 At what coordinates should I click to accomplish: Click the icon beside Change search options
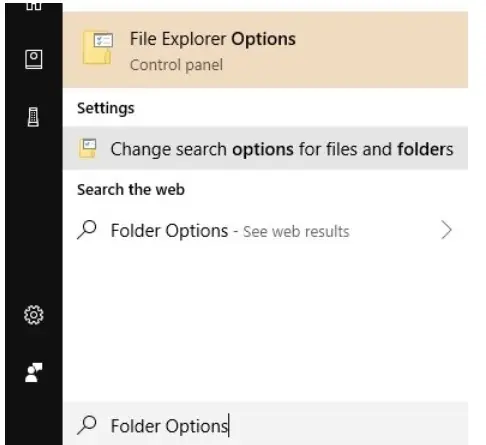point(88,148)
